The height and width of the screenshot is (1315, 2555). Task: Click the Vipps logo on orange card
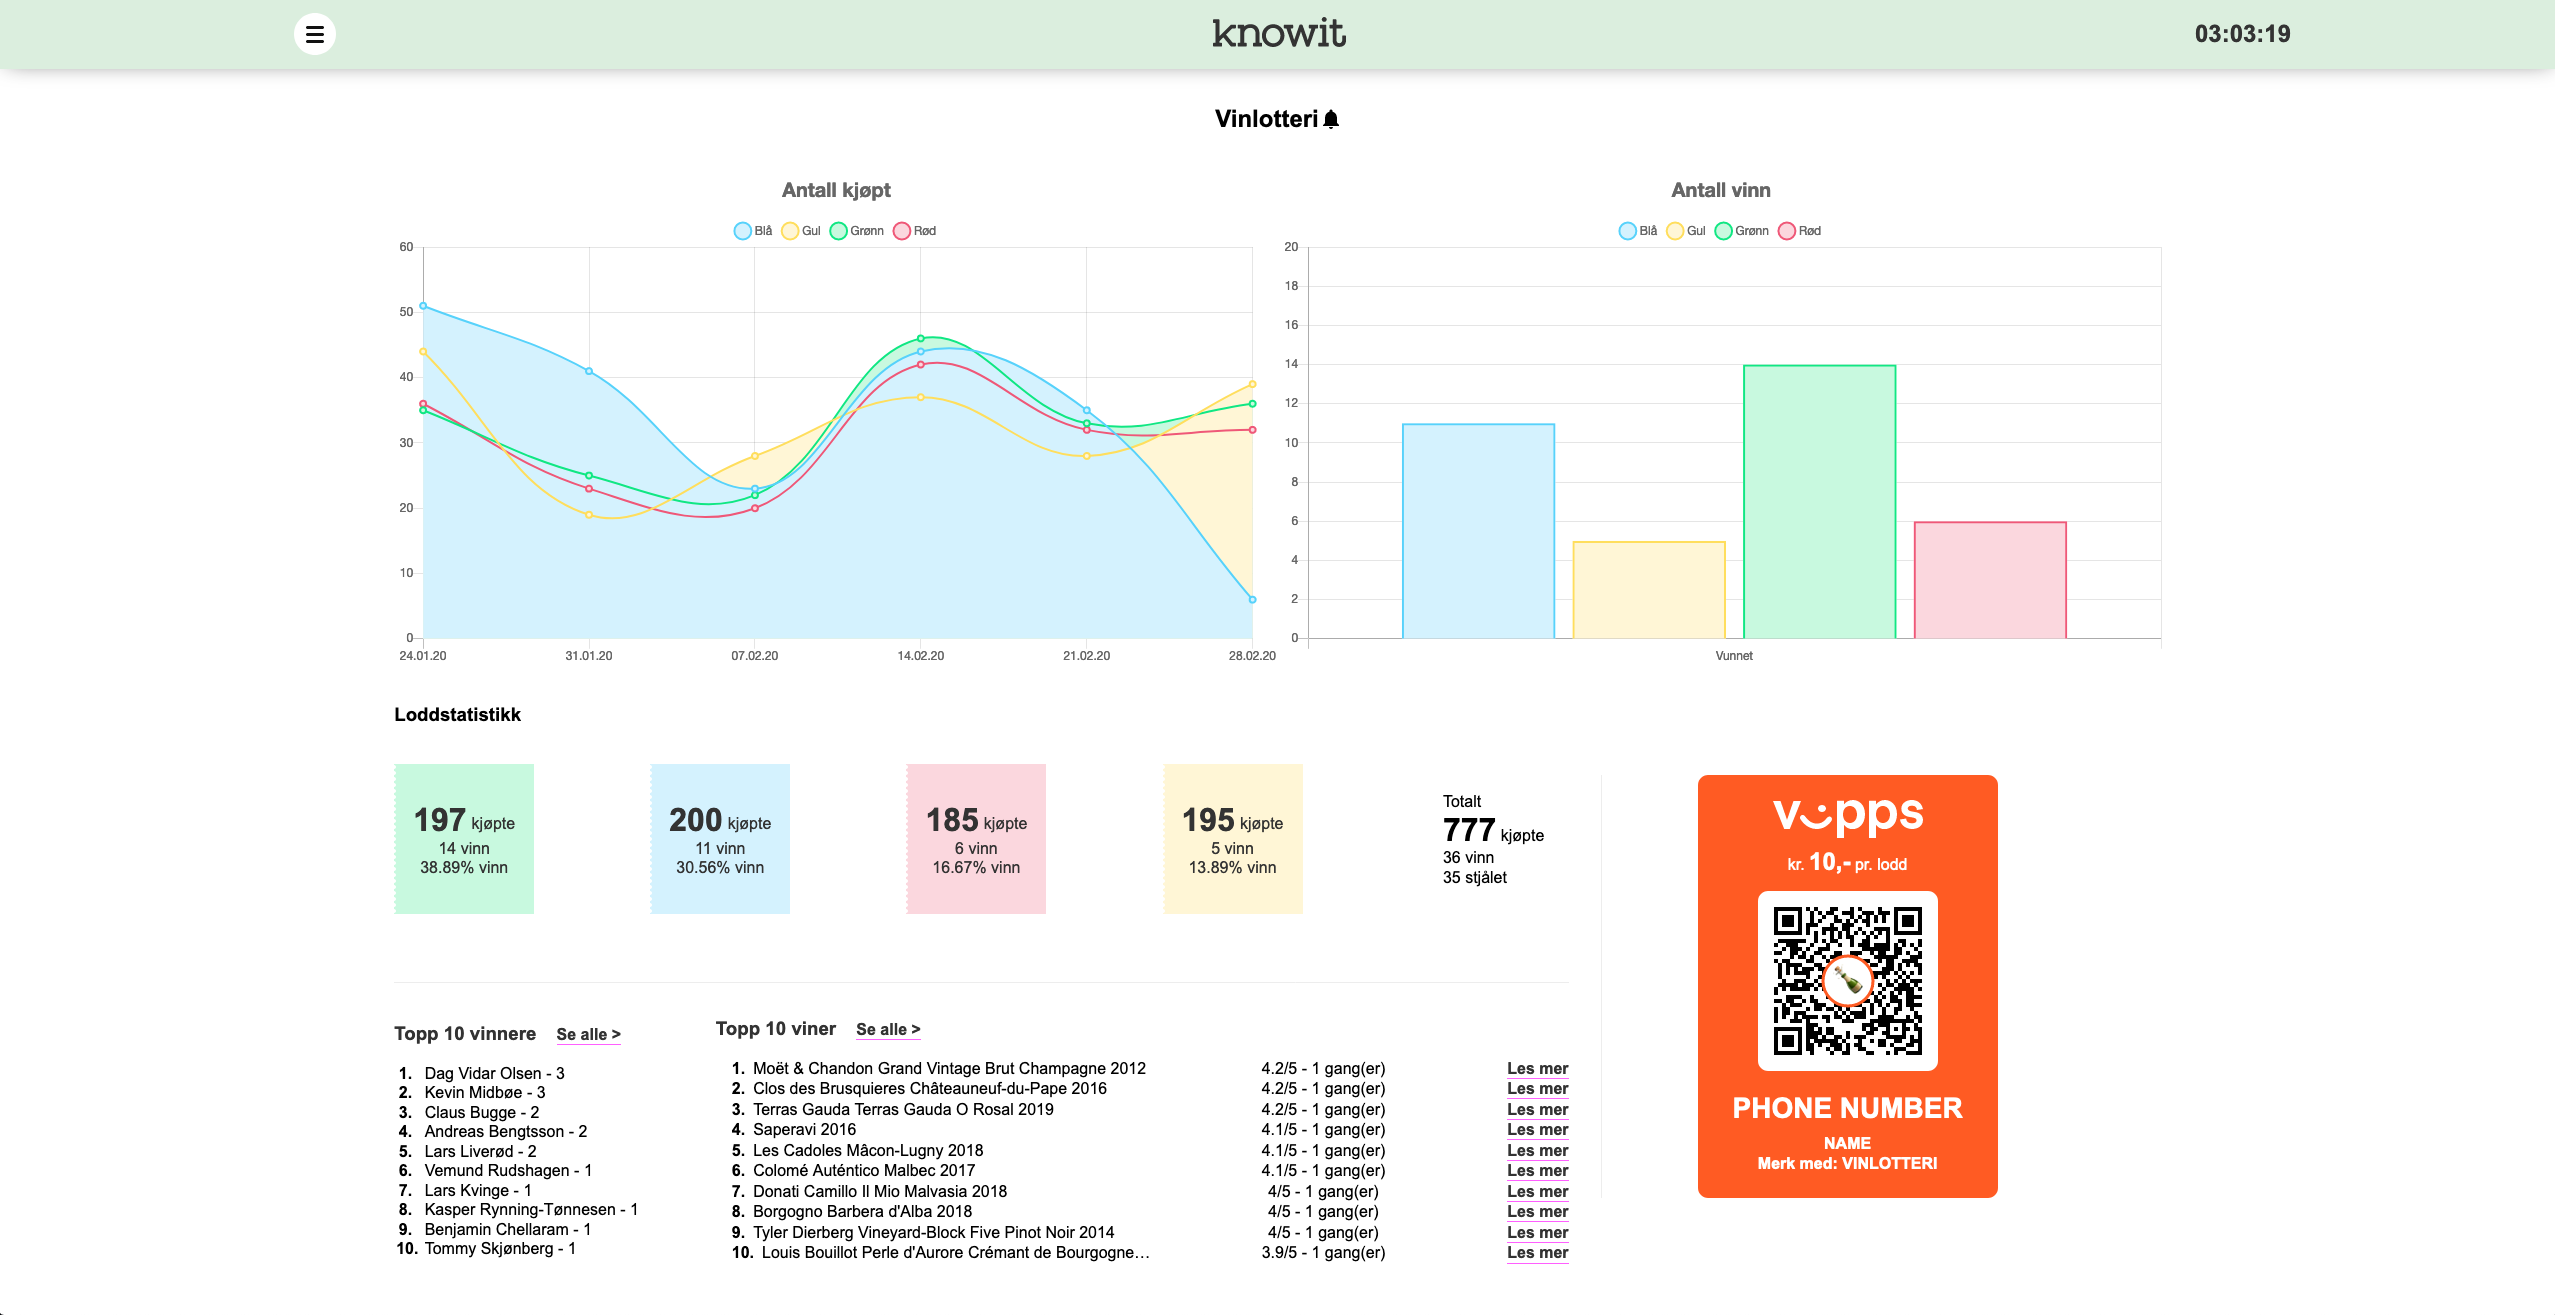(1847, 815)
